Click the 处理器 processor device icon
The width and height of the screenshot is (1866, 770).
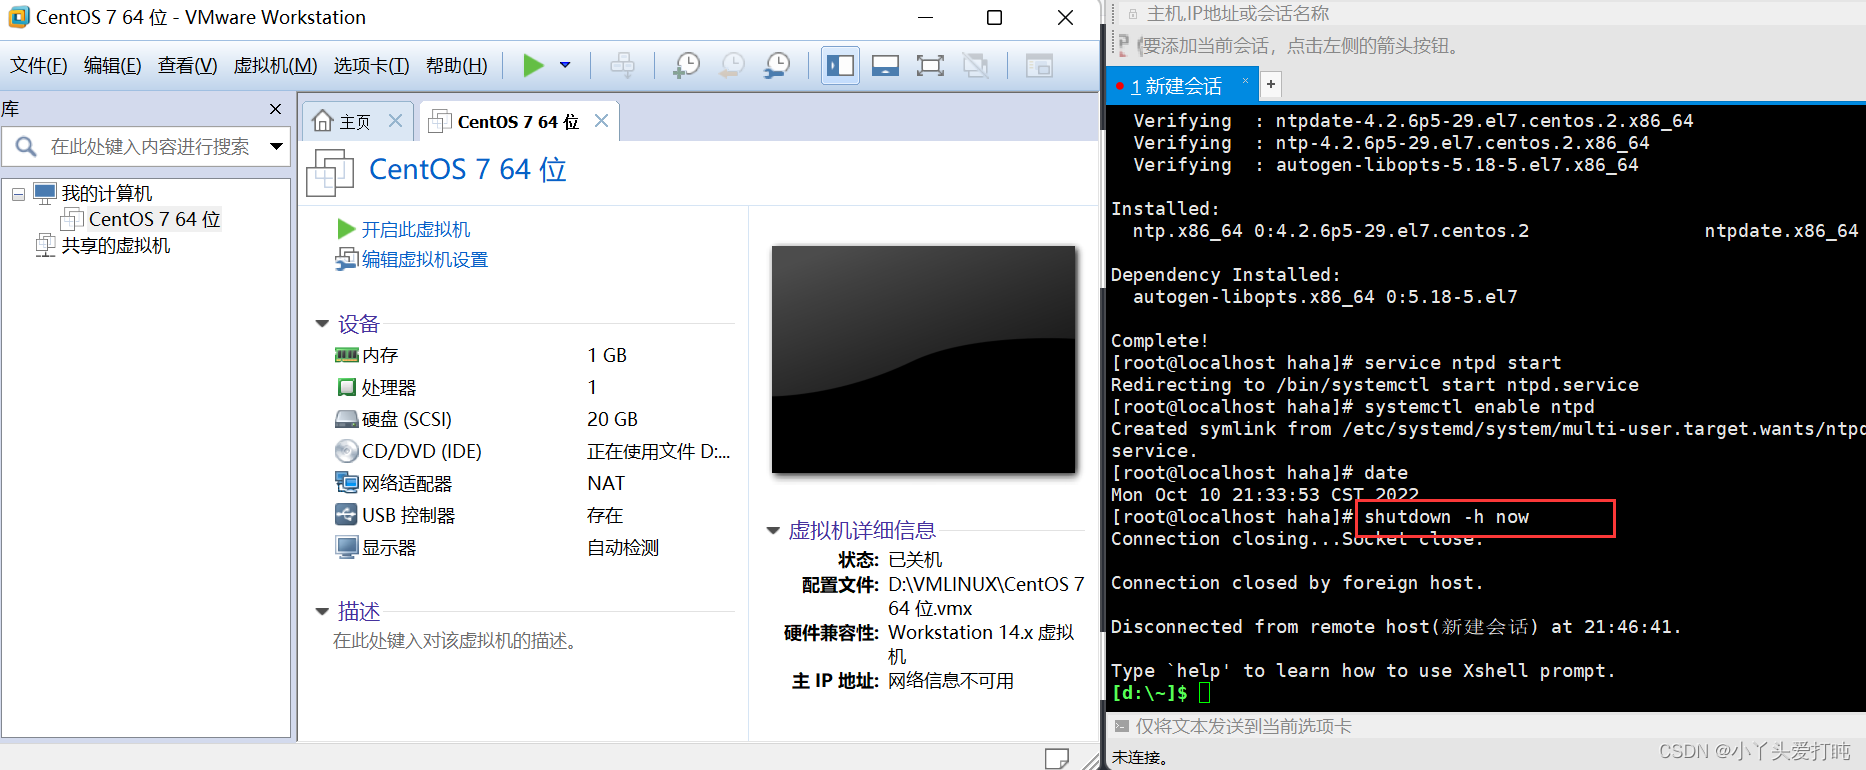click(x=346, y=387)
